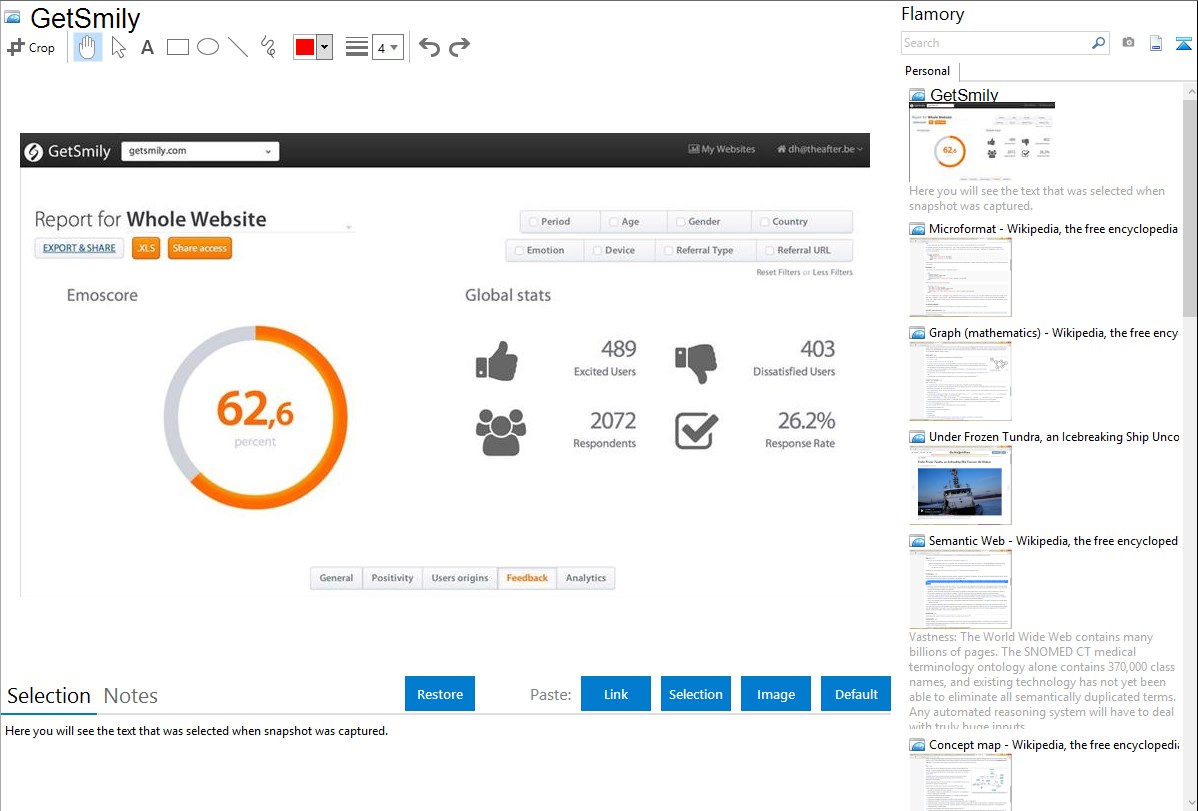Screen dimensions: 1198x811
Task: Enable the Gender filter checkbox
Action: tap(680, 222)
